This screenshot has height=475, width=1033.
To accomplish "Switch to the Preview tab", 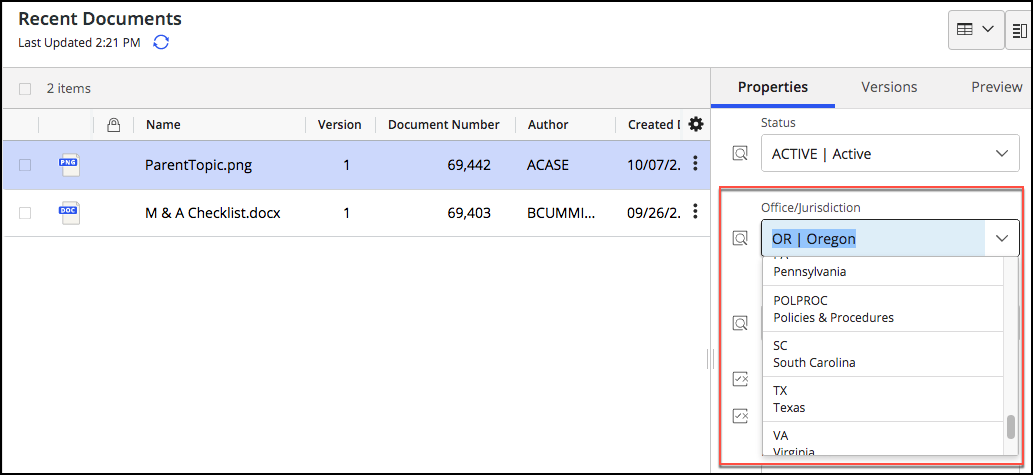I will (x=996, y=87).
